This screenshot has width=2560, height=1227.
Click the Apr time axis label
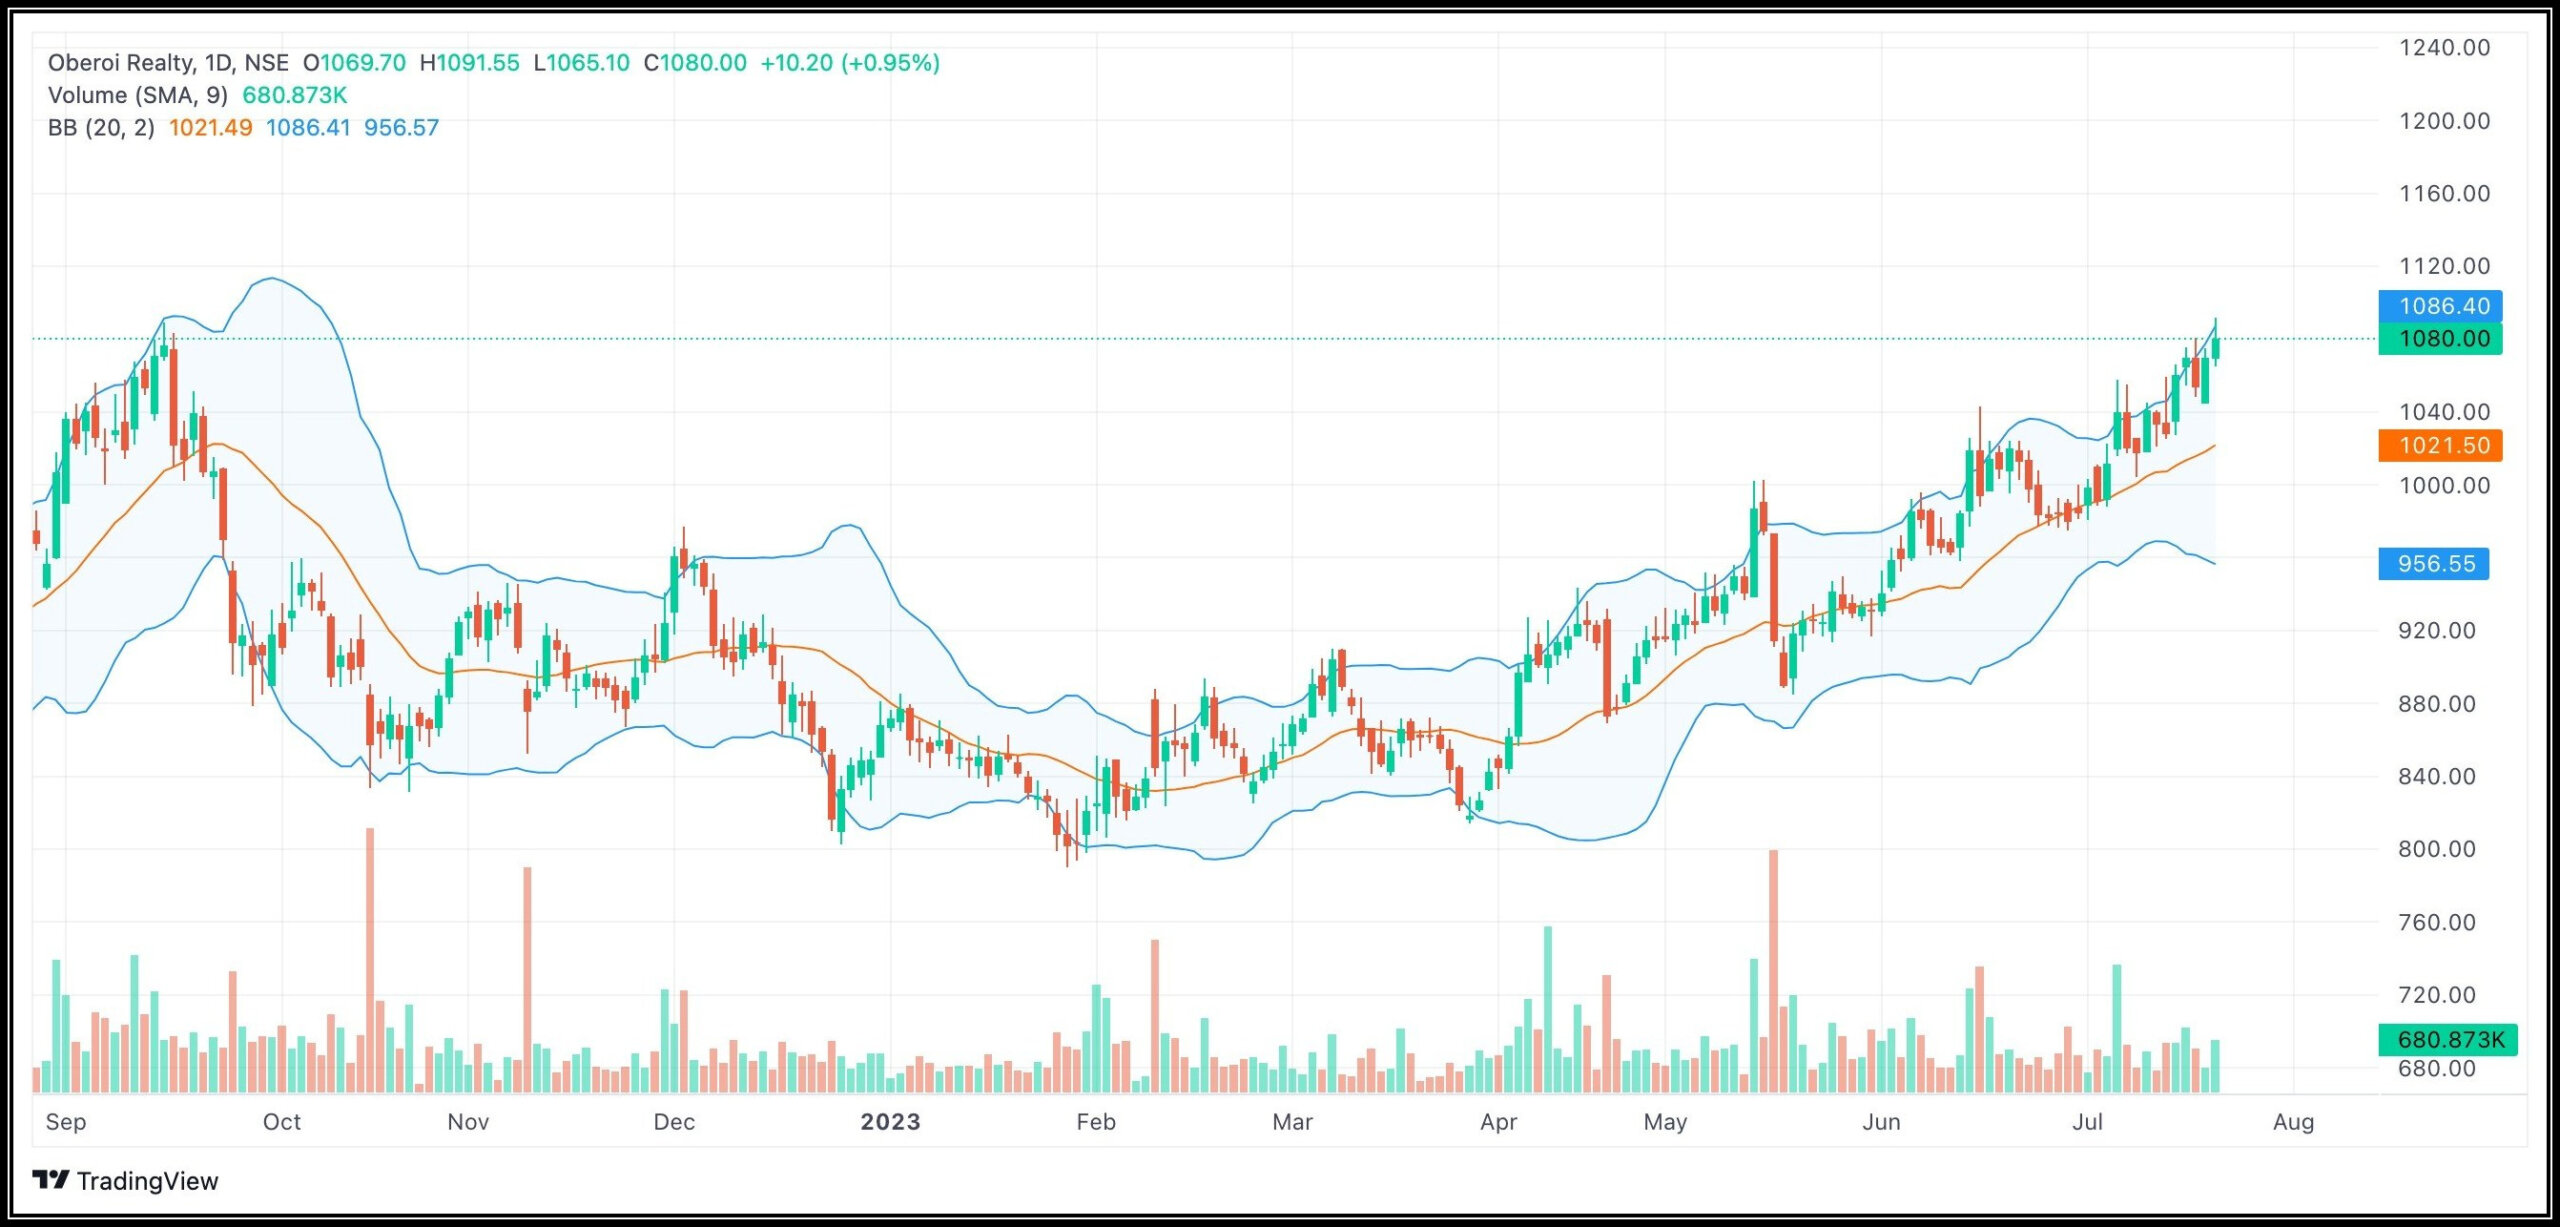(x=1499, y=1122)
